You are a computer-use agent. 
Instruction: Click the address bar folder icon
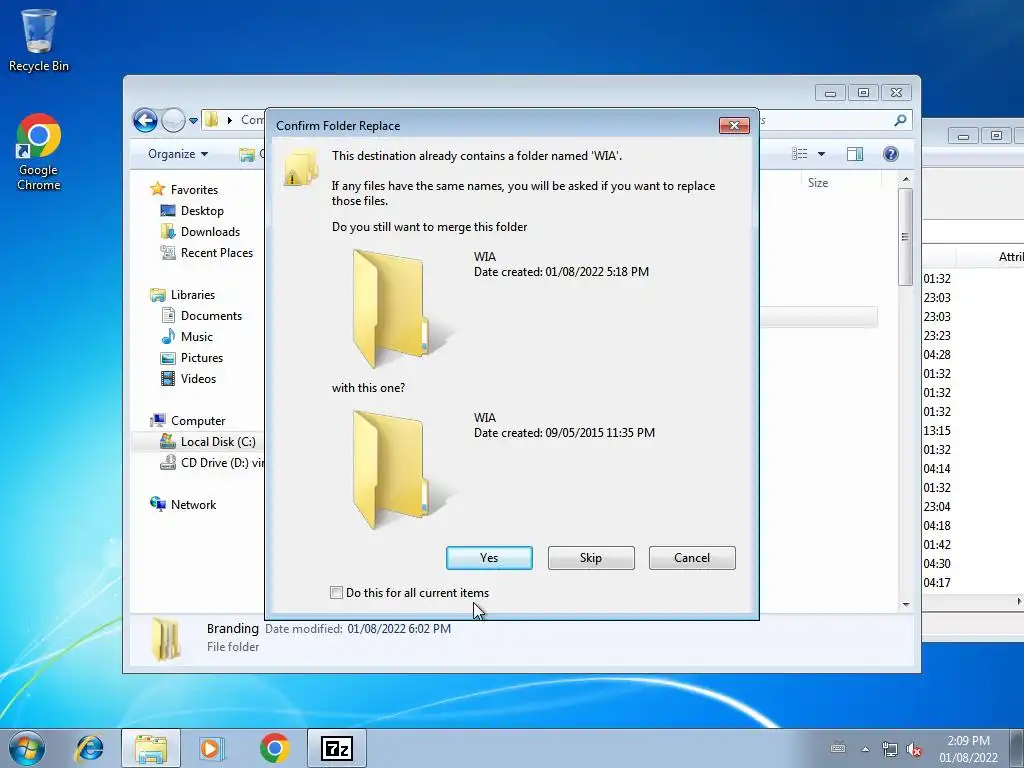click(x=211, y=120)
